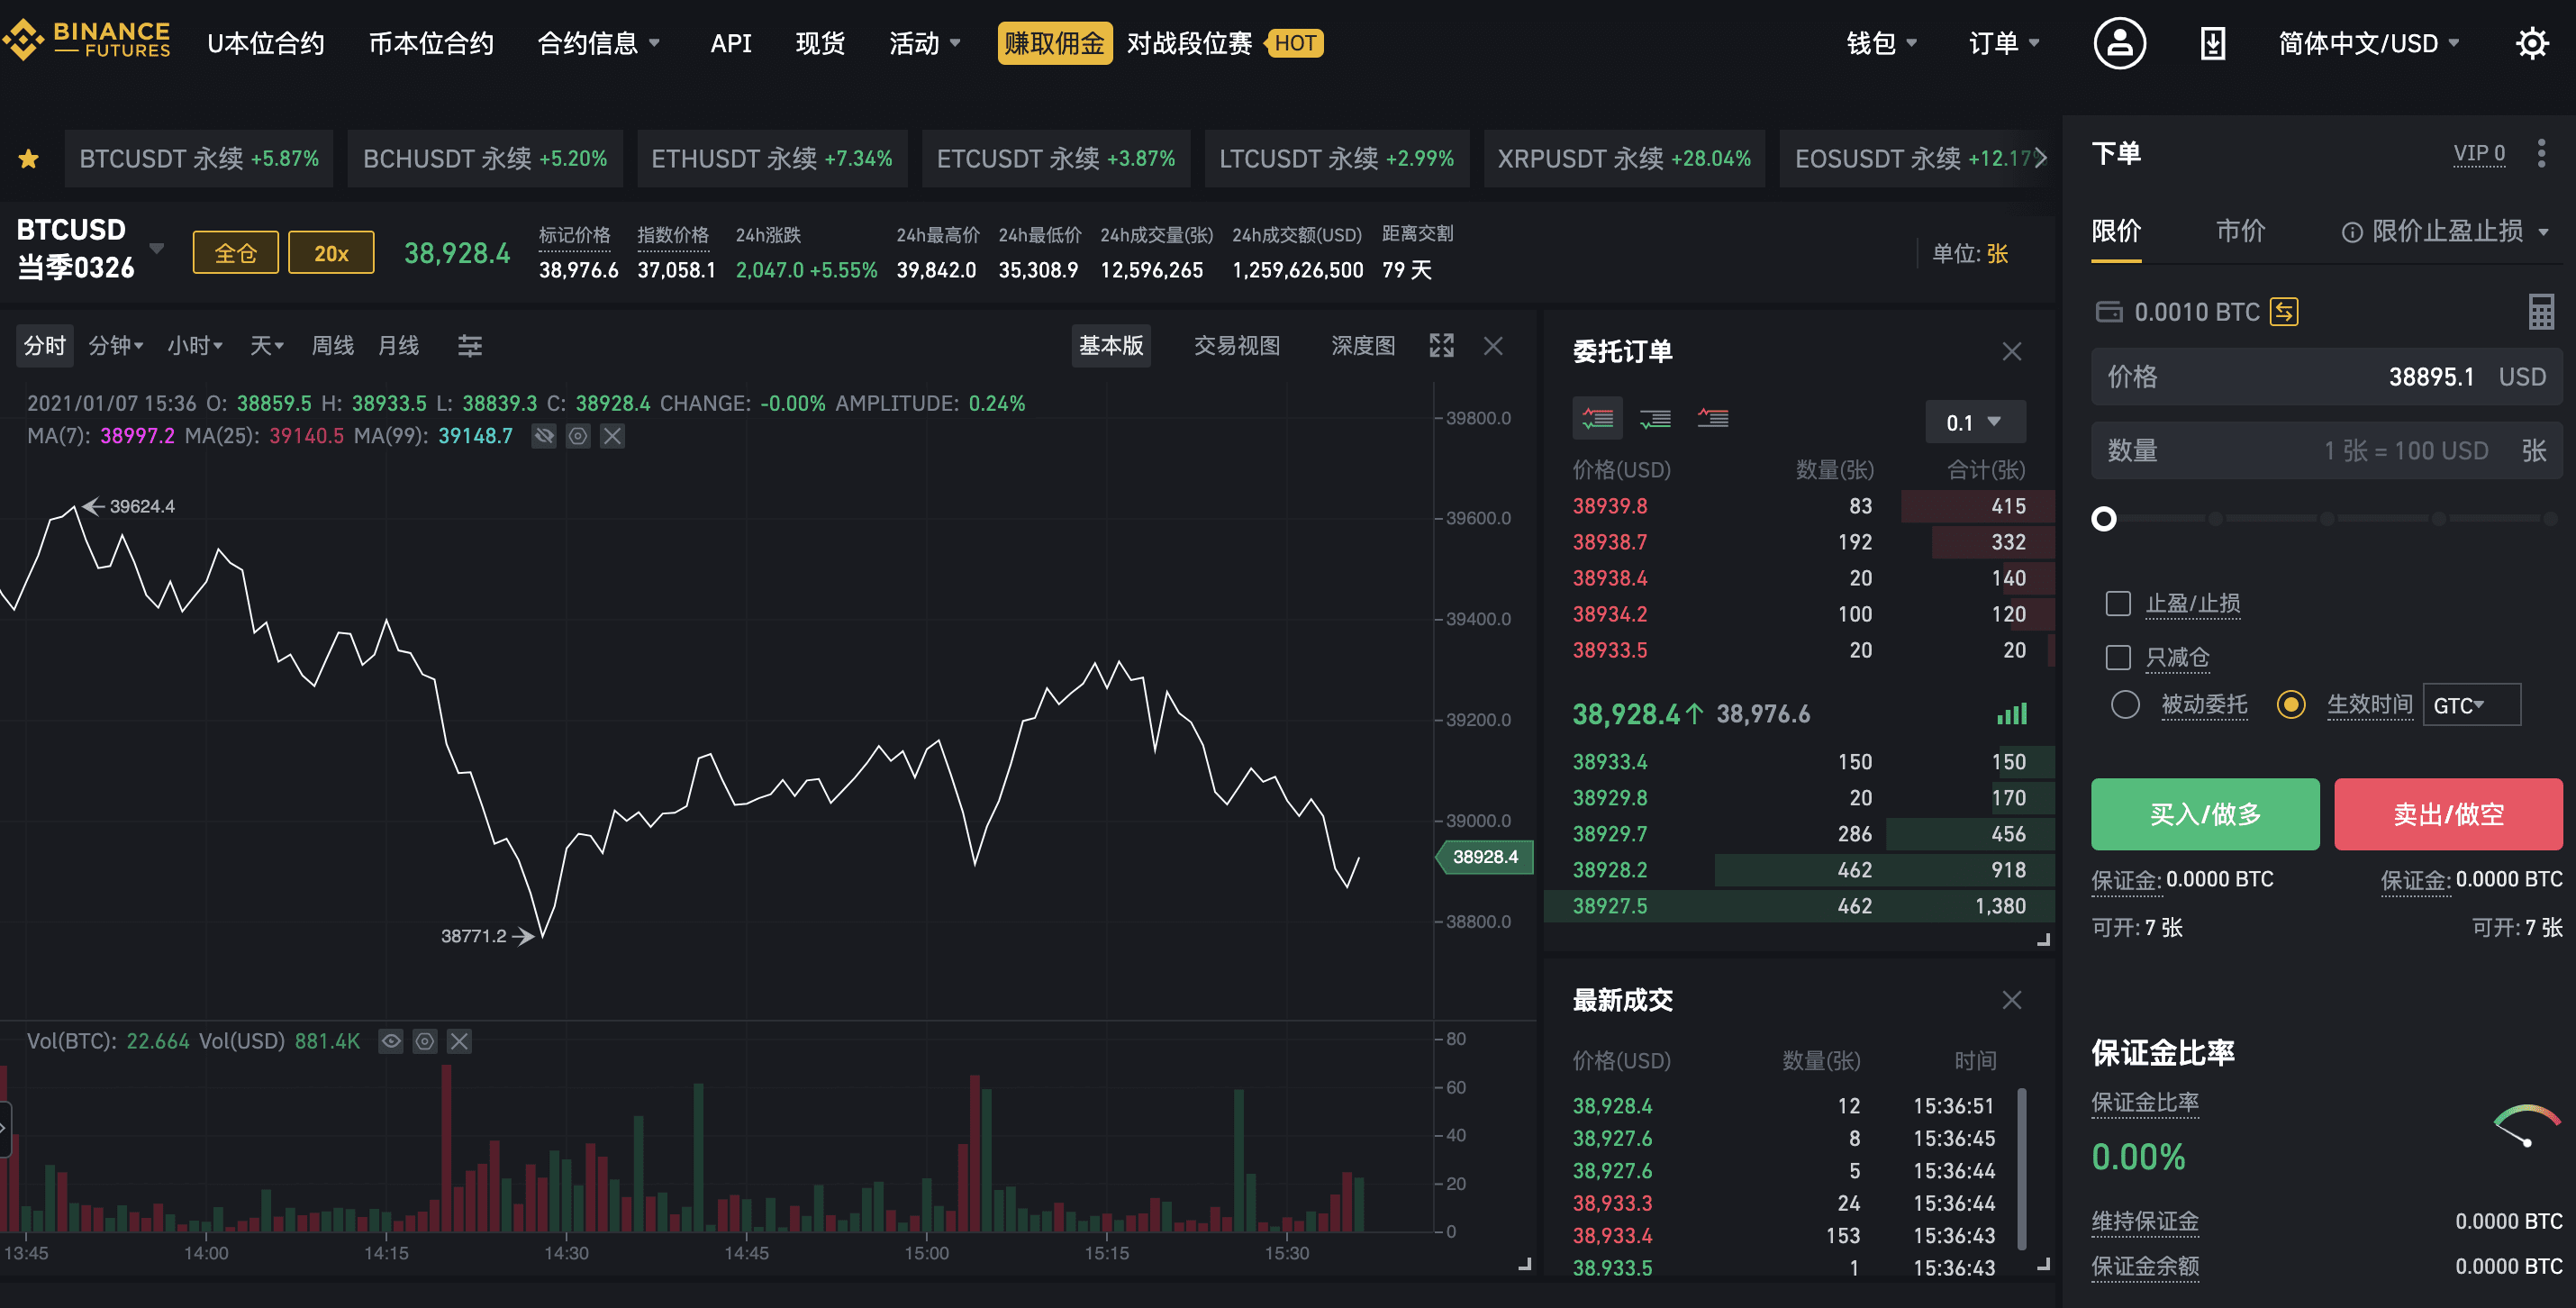The image size is (2576, 1308).
Task: Click the 赚取佣金 button
Action: click(x=1054, y=43)
